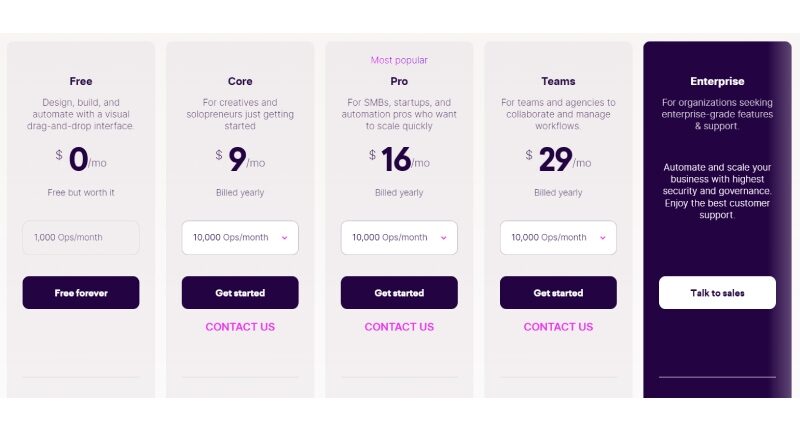Click the Talk to sales button

tap(717, 293)
